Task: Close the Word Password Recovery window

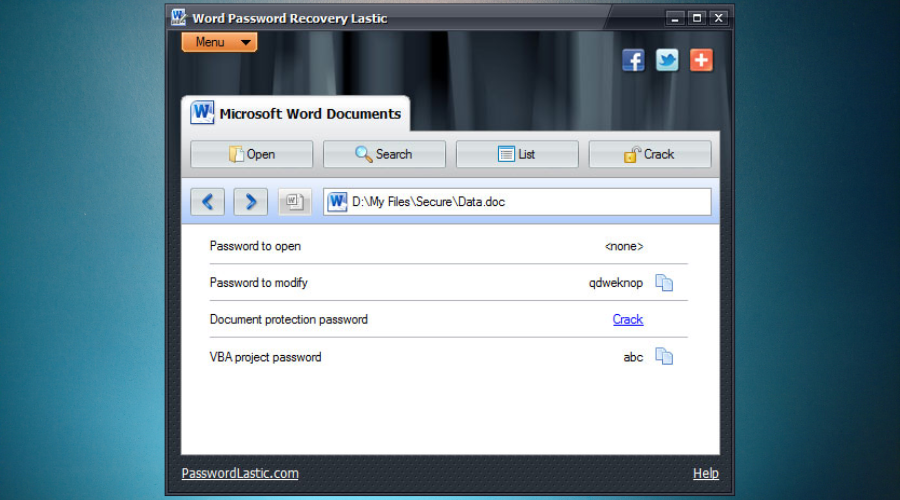Action: click(x=719, y=18)
